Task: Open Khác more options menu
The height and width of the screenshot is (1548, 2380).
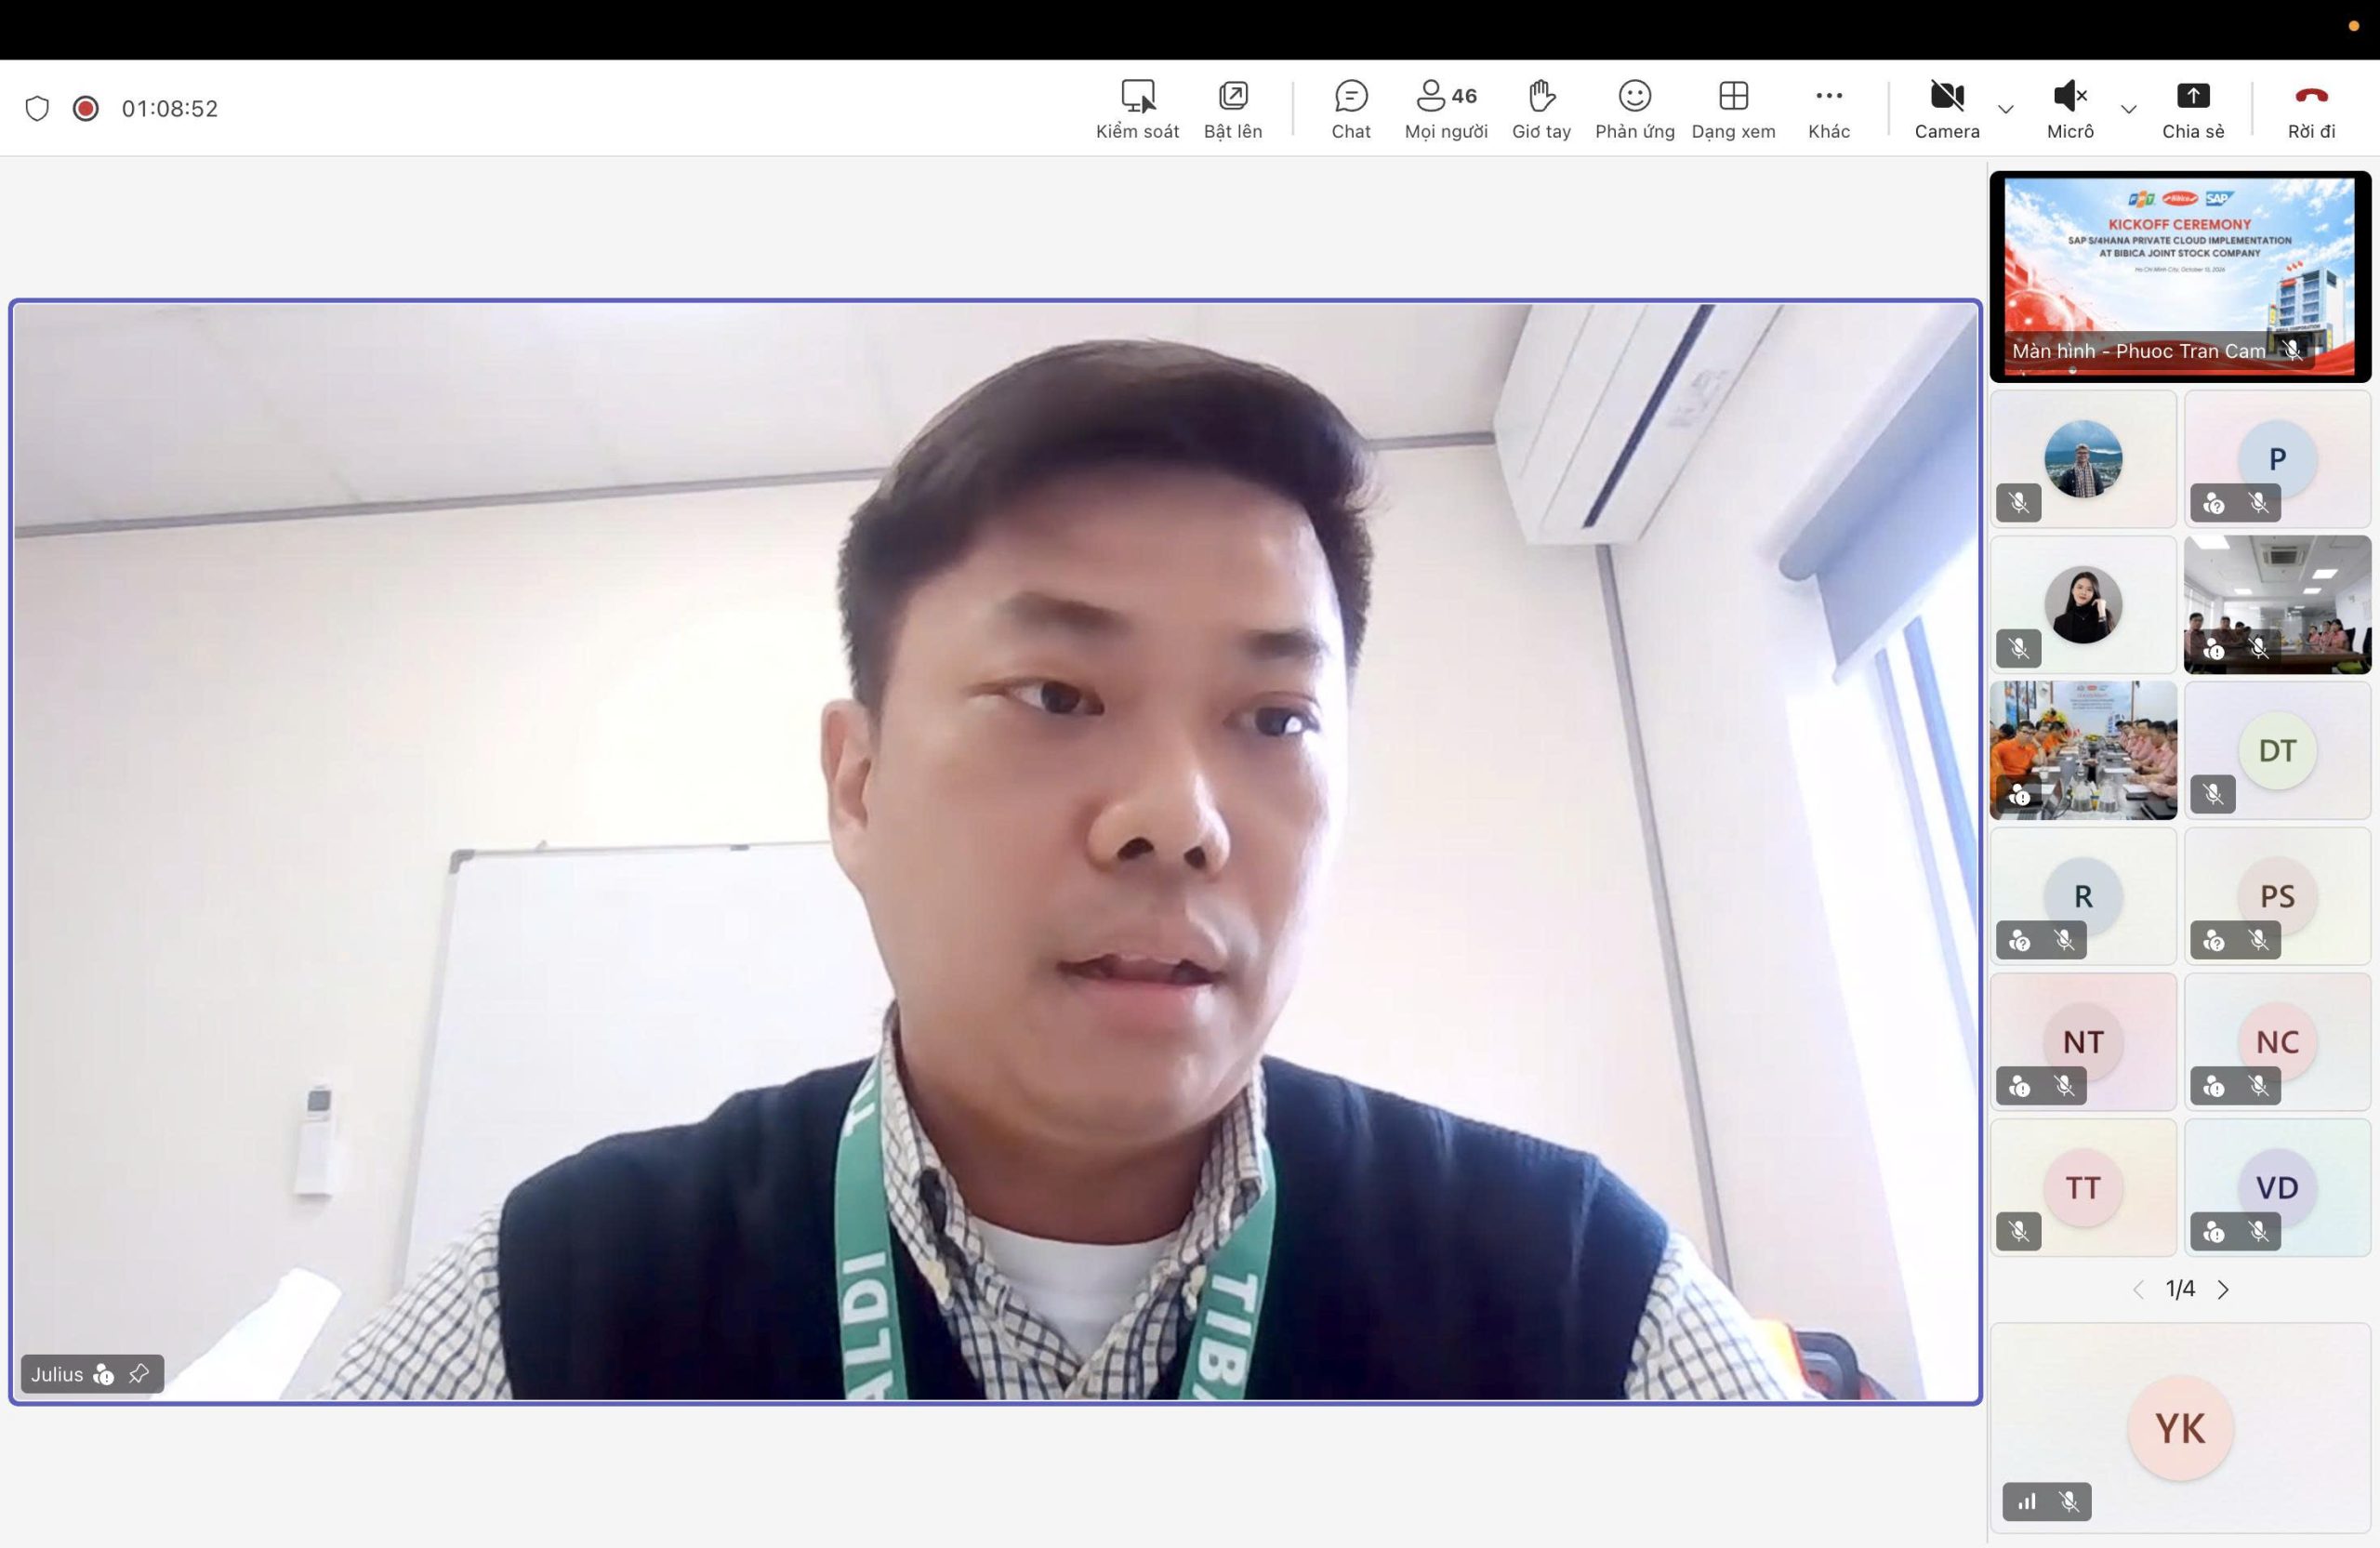Action: tap(1828, 109)
